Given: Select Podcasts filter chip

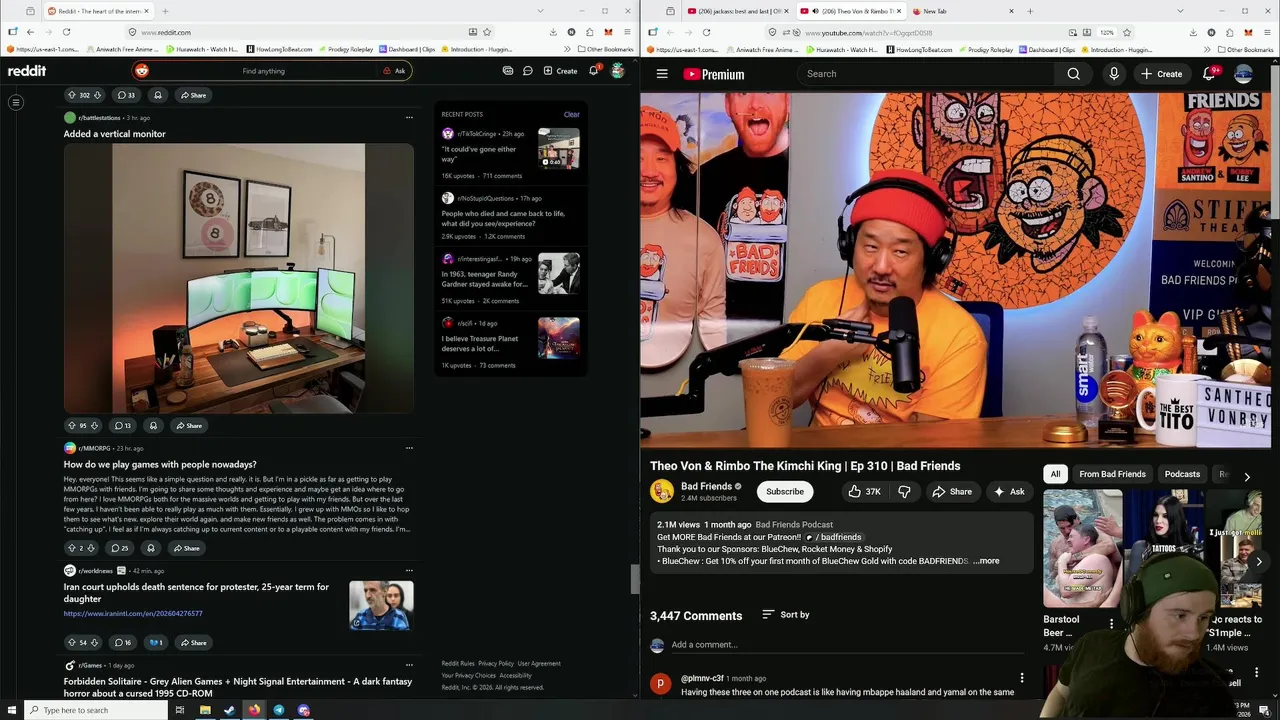Looking at the screenshot, I should coord(1182,474).
